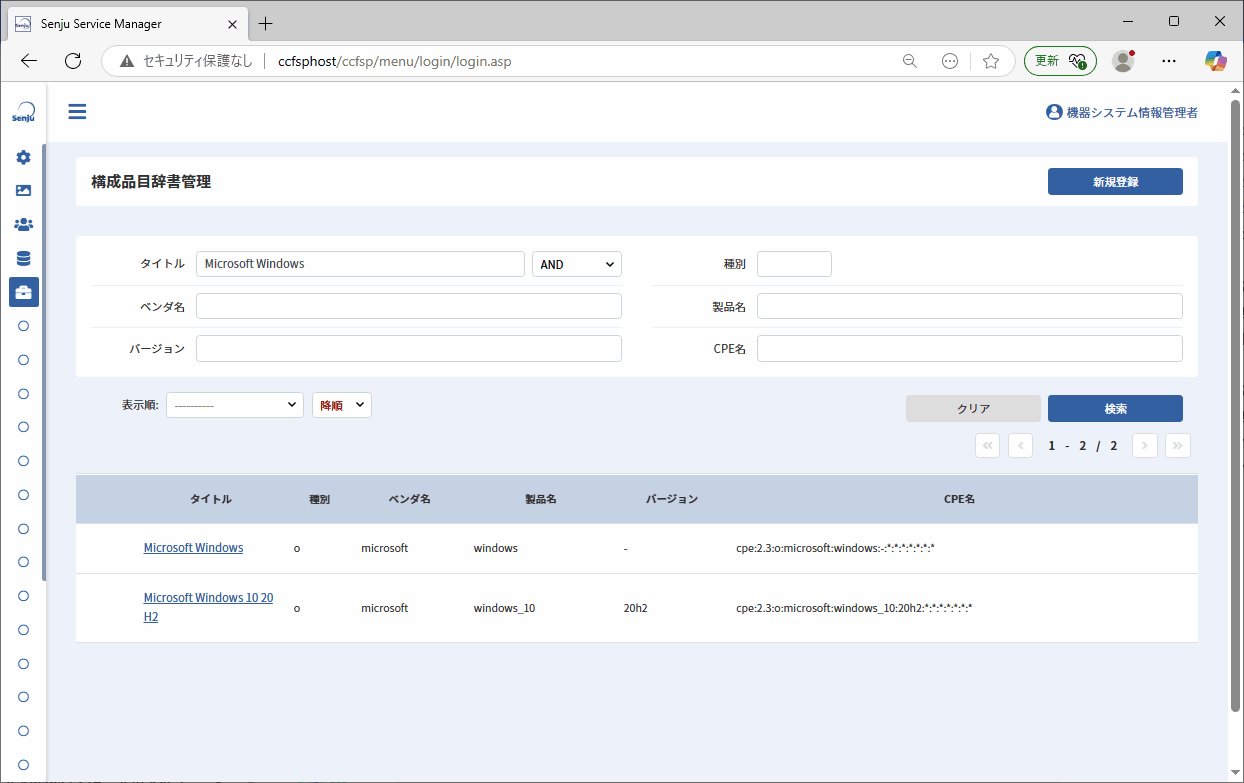Focus the タイトル input field

pyautogui.click(x=360, y=264)
